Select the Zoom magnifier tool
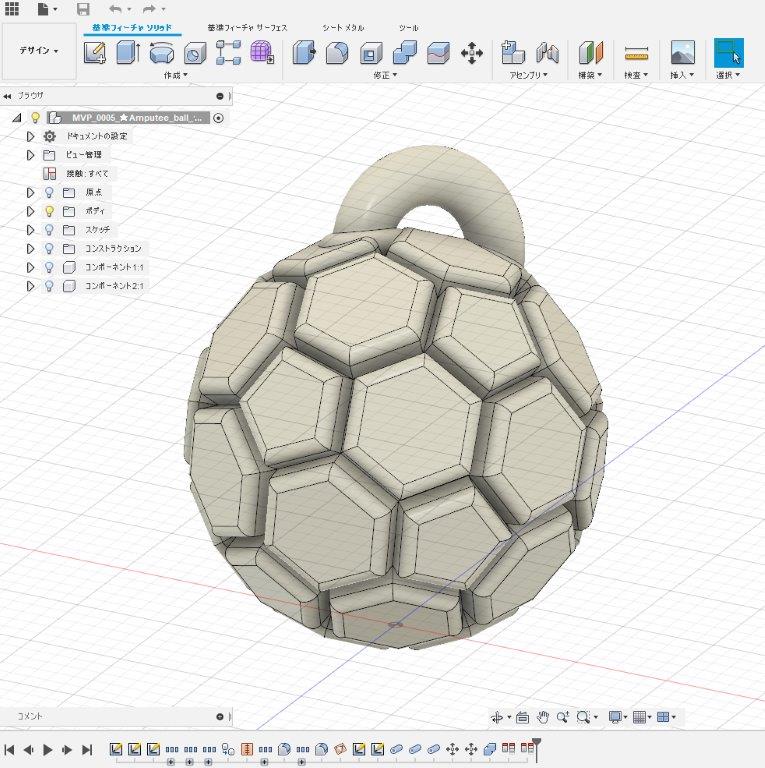Image resolution: width=765 pixels, height=768 pixels. [x=562, y=717]
